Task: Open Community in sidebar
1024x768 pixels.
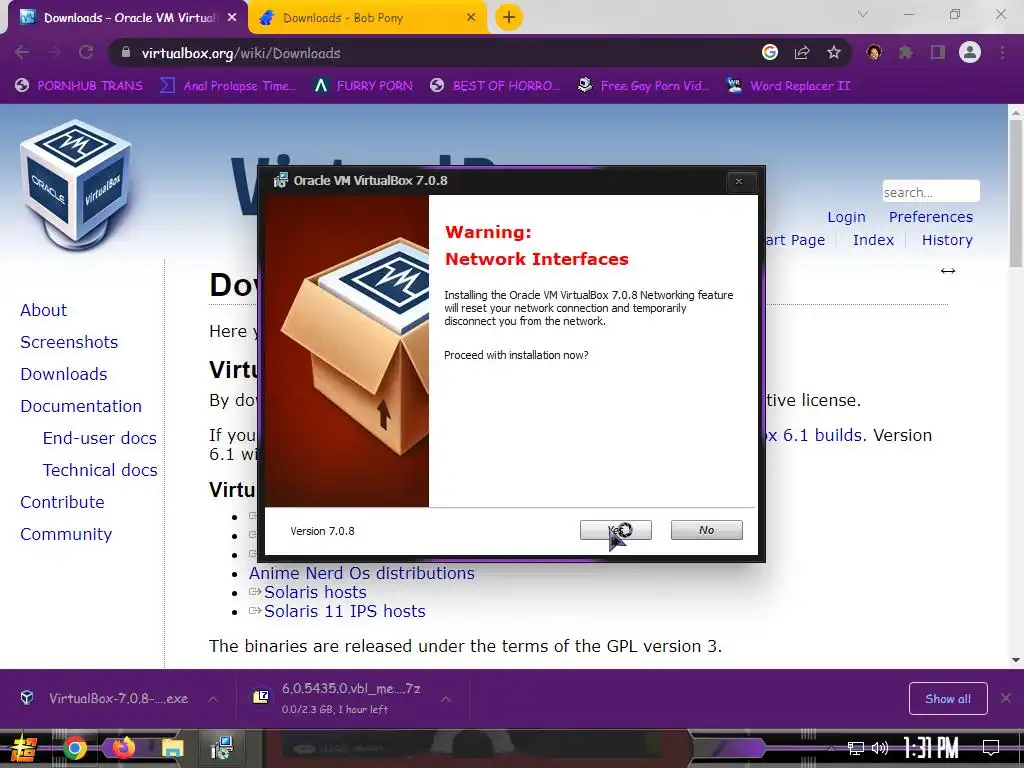Action: [66, 534]
